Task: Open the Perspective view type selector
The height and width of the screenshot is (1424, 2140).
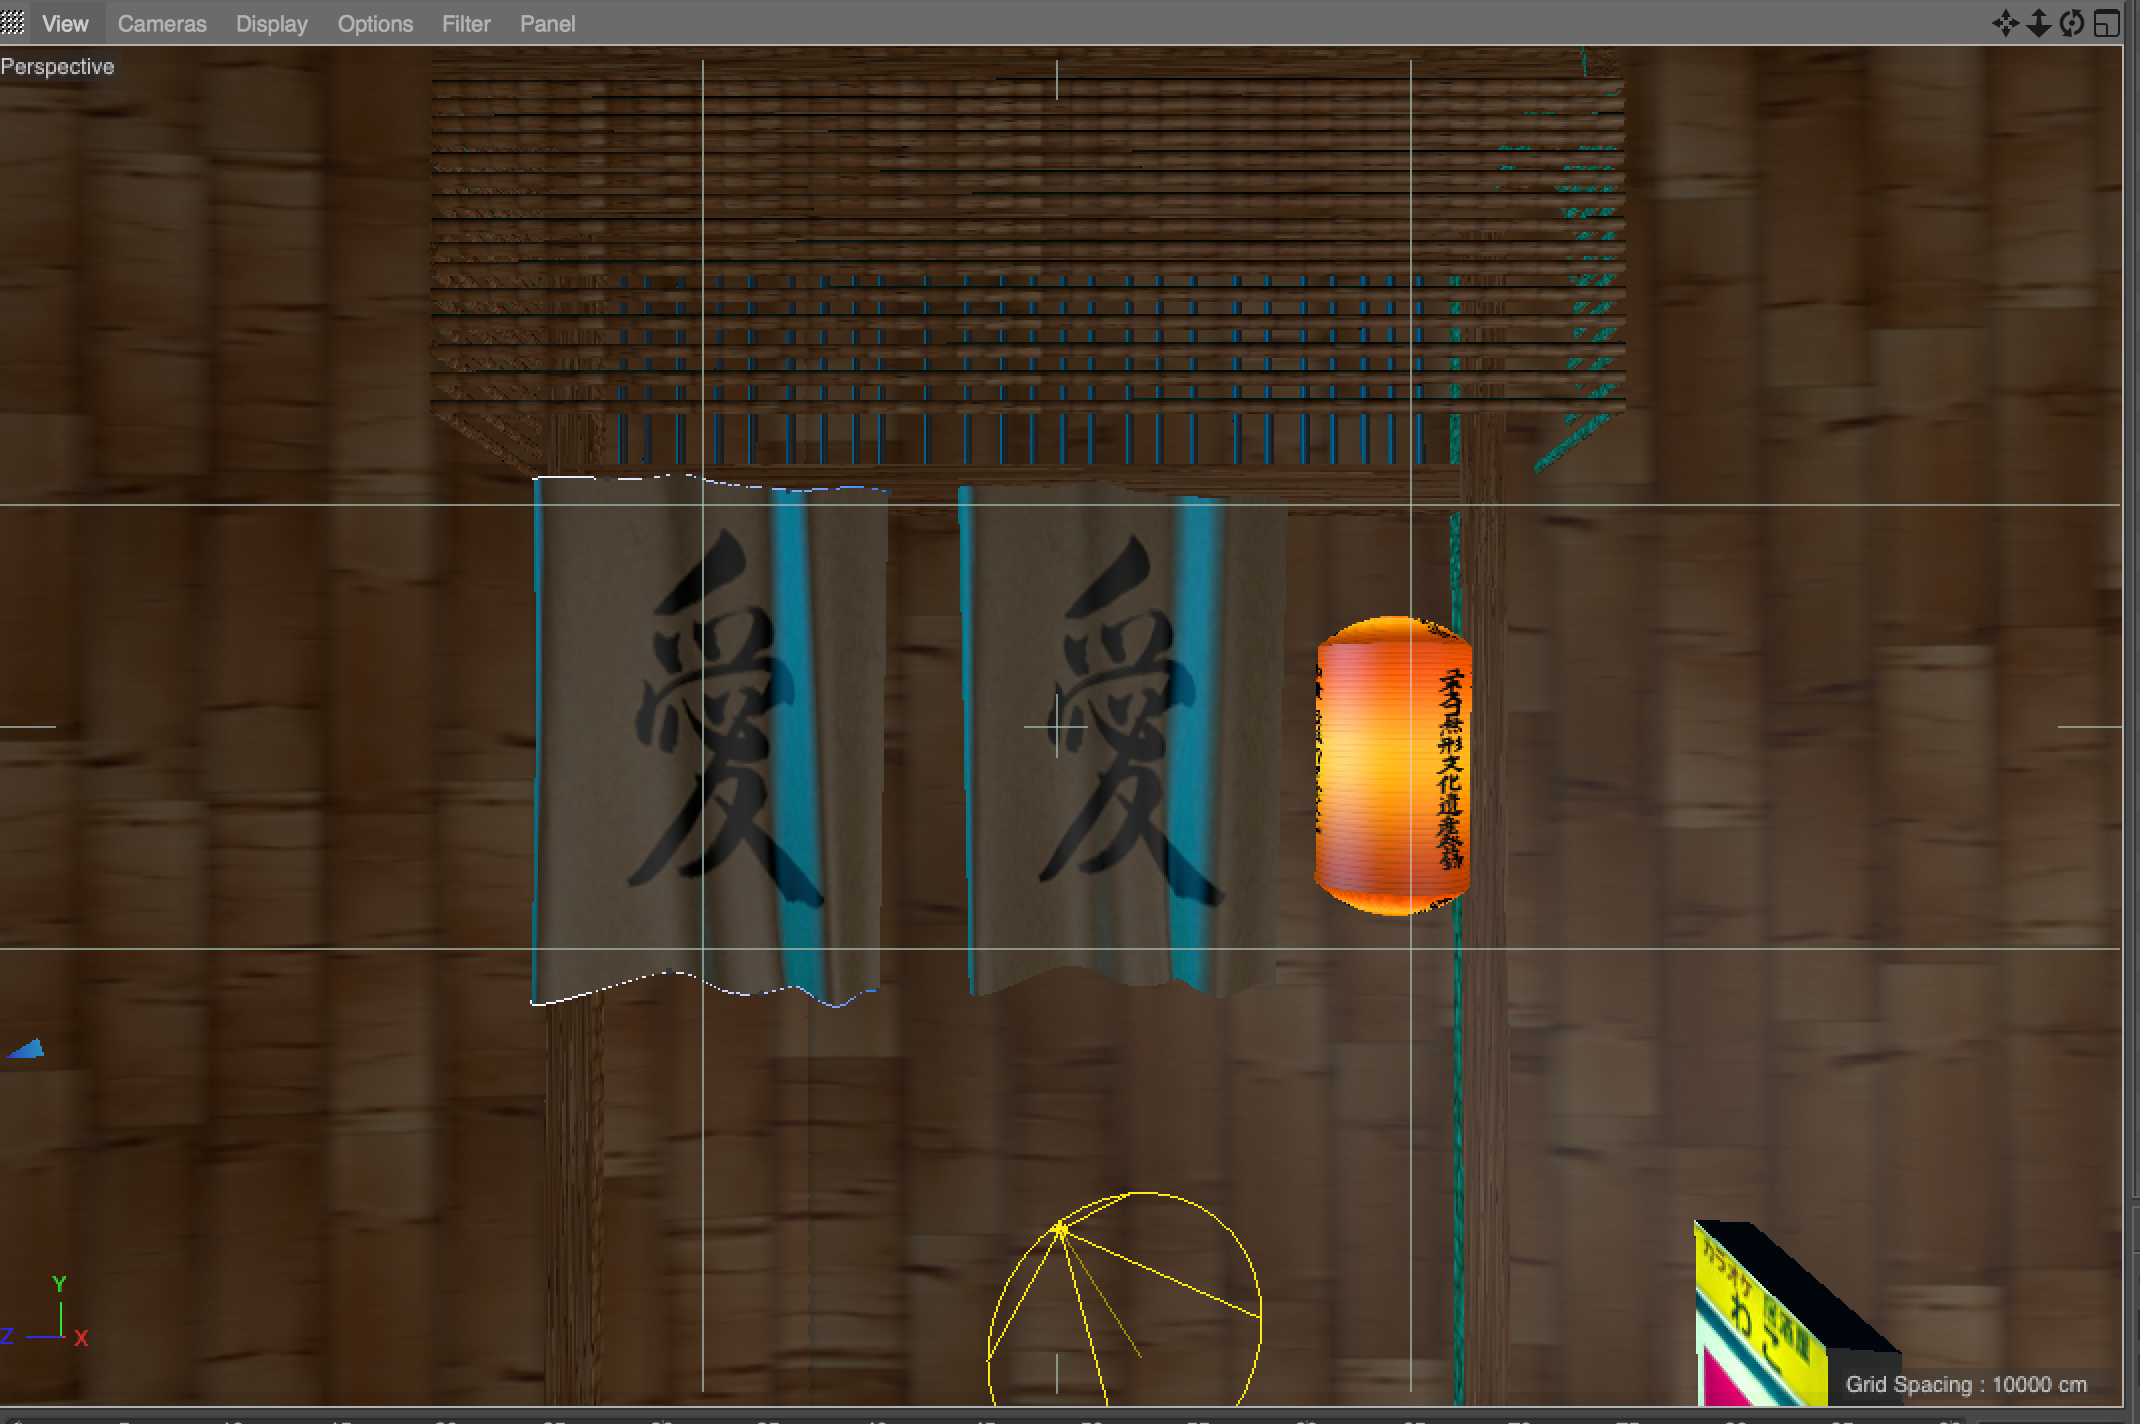Action: coord(58,66)
